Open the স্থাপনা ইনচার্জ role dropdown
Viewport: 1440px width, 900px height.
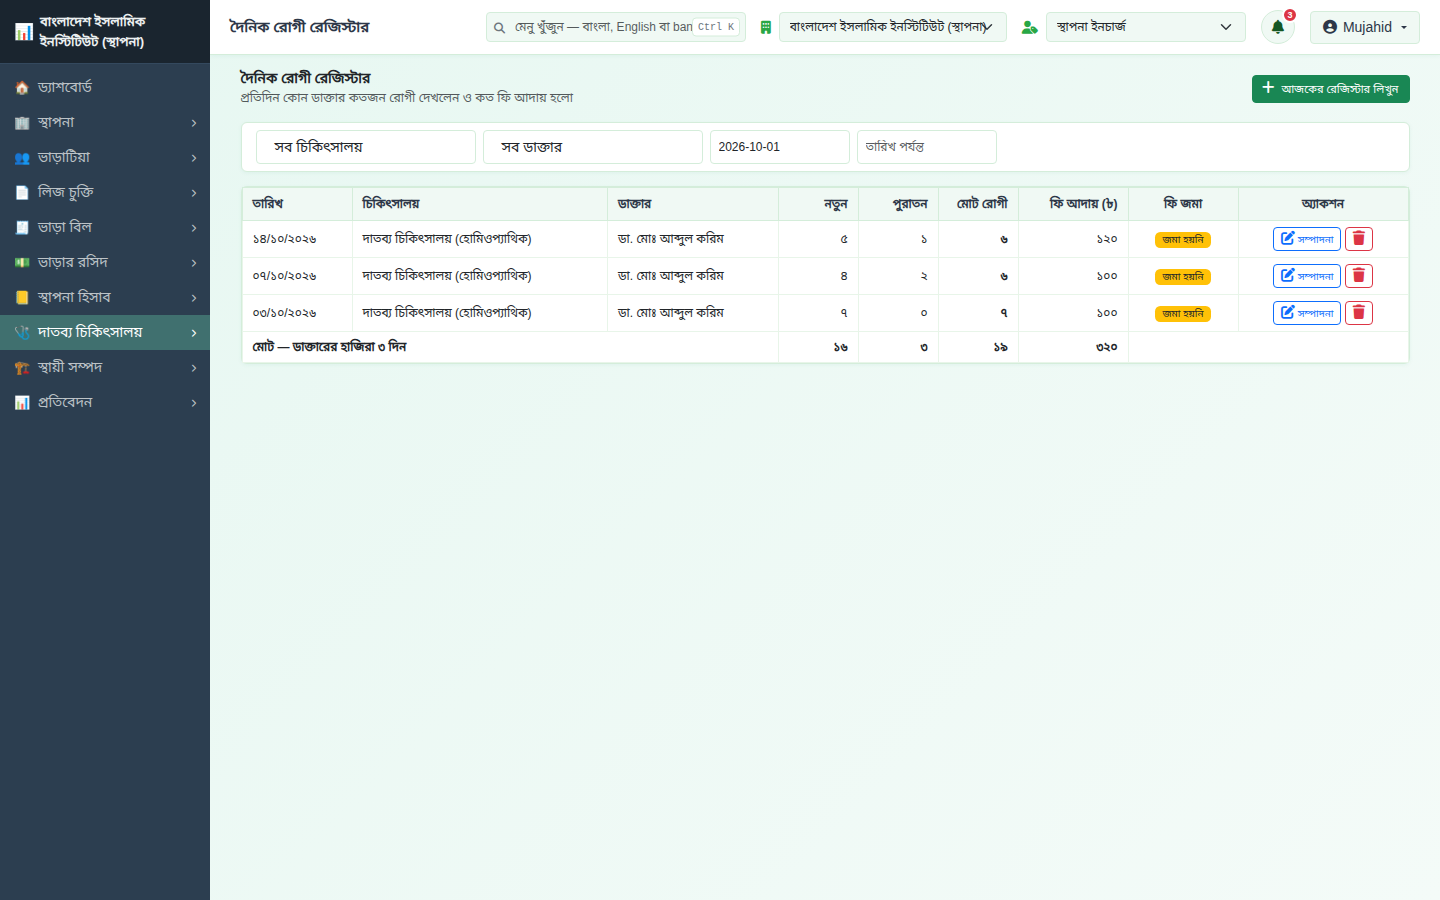pos(1146,27)
